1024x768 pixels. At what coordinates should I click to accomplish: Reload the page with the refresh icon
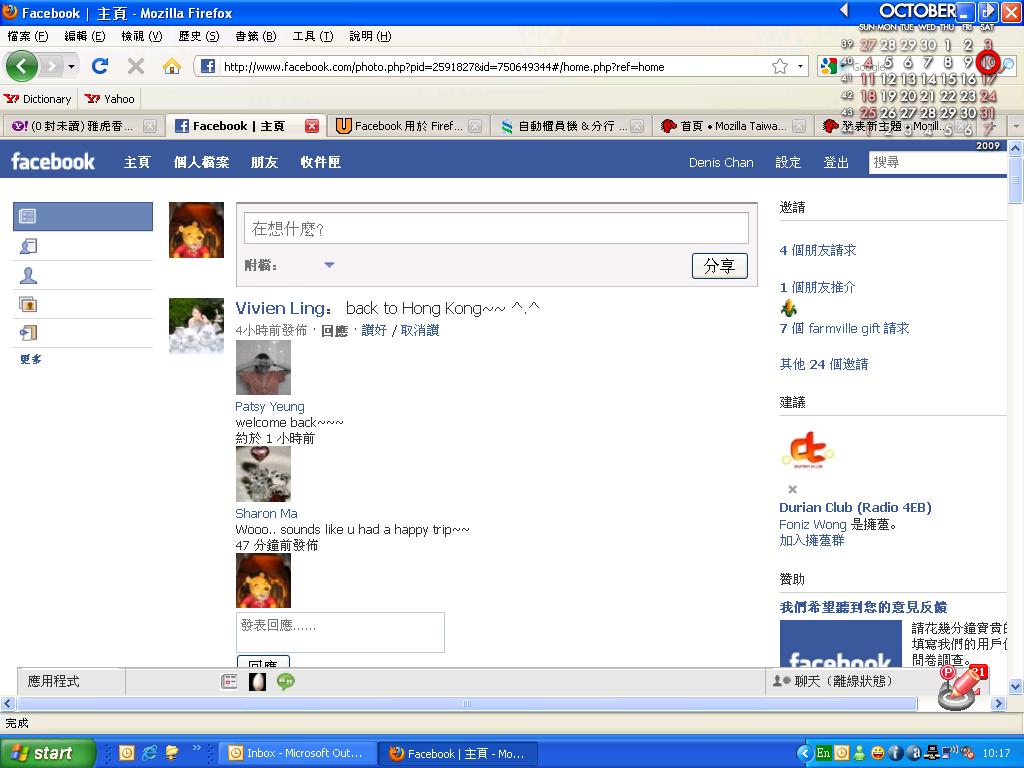click(100, 66)
